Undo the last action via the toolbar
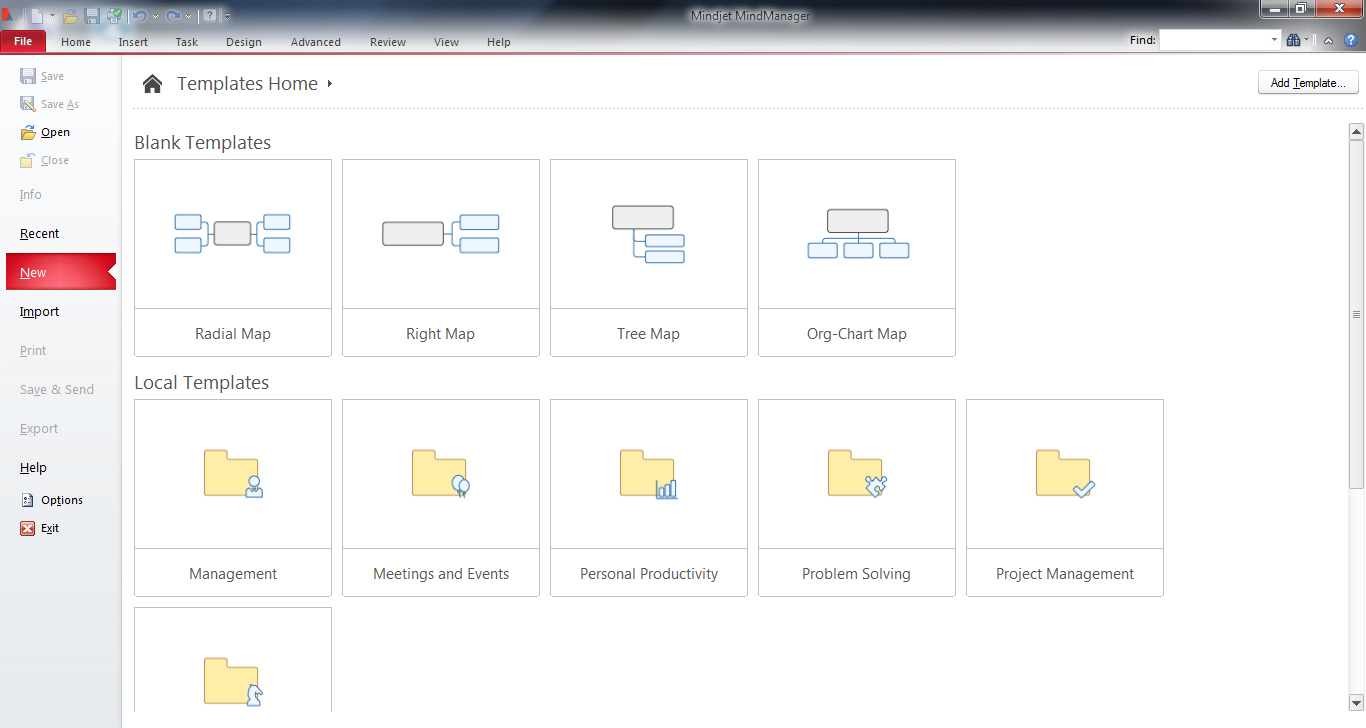This screenshot has height=728, width=1366. click(x=139, y=15)
